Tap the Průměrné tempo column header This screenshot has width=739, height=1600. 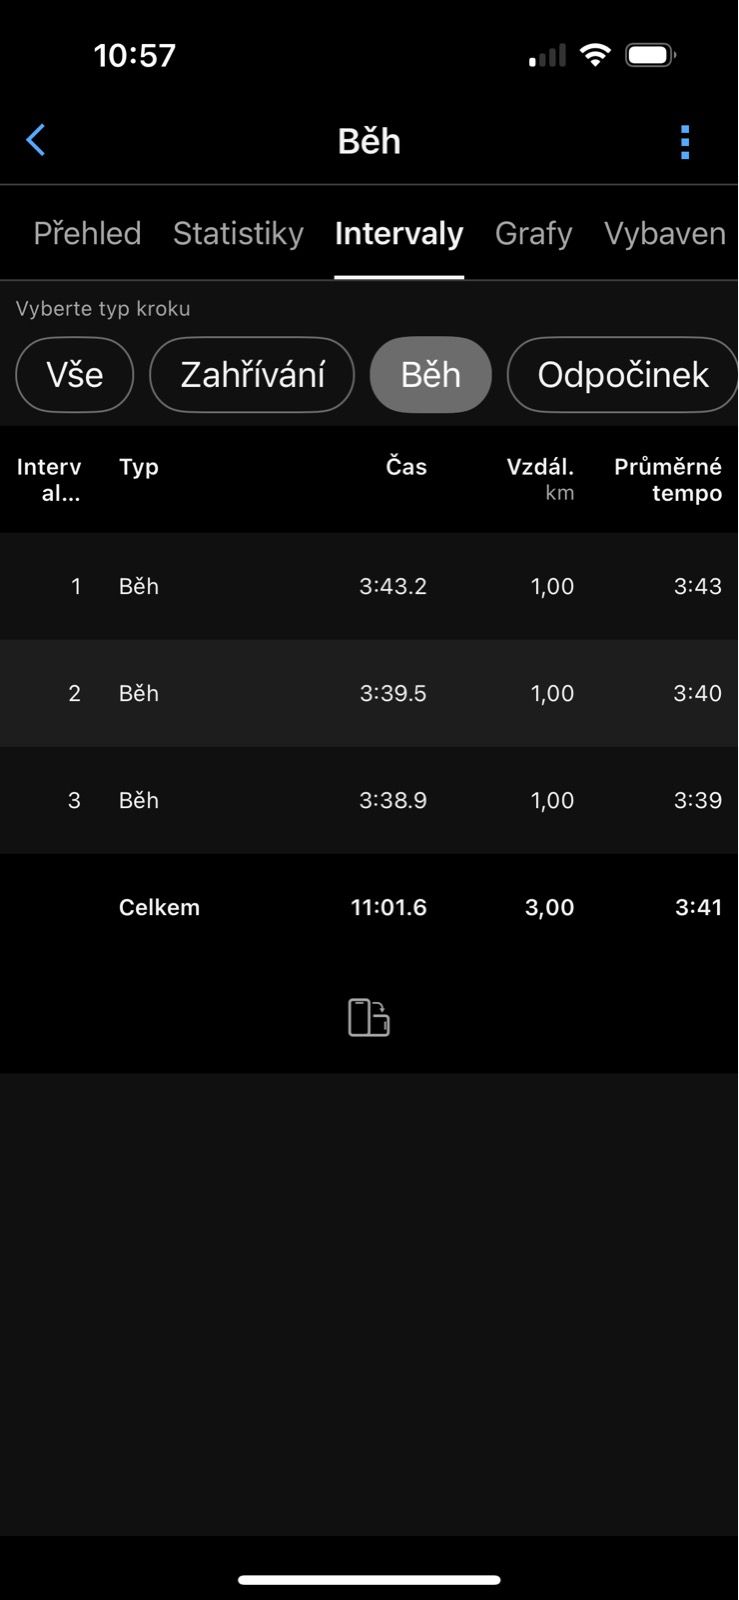click(x=667, y=480)
